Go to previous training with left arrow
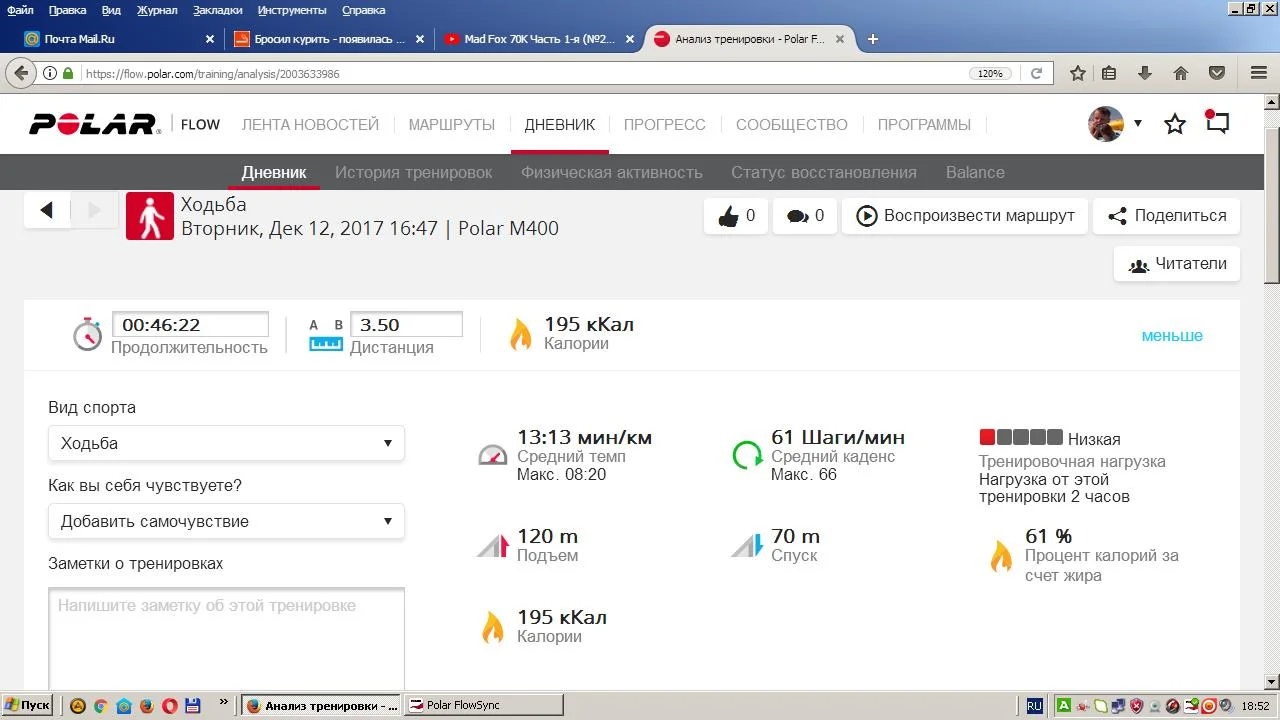The height and width of the screenshot is (720, 1280). (x=47, y=210)
